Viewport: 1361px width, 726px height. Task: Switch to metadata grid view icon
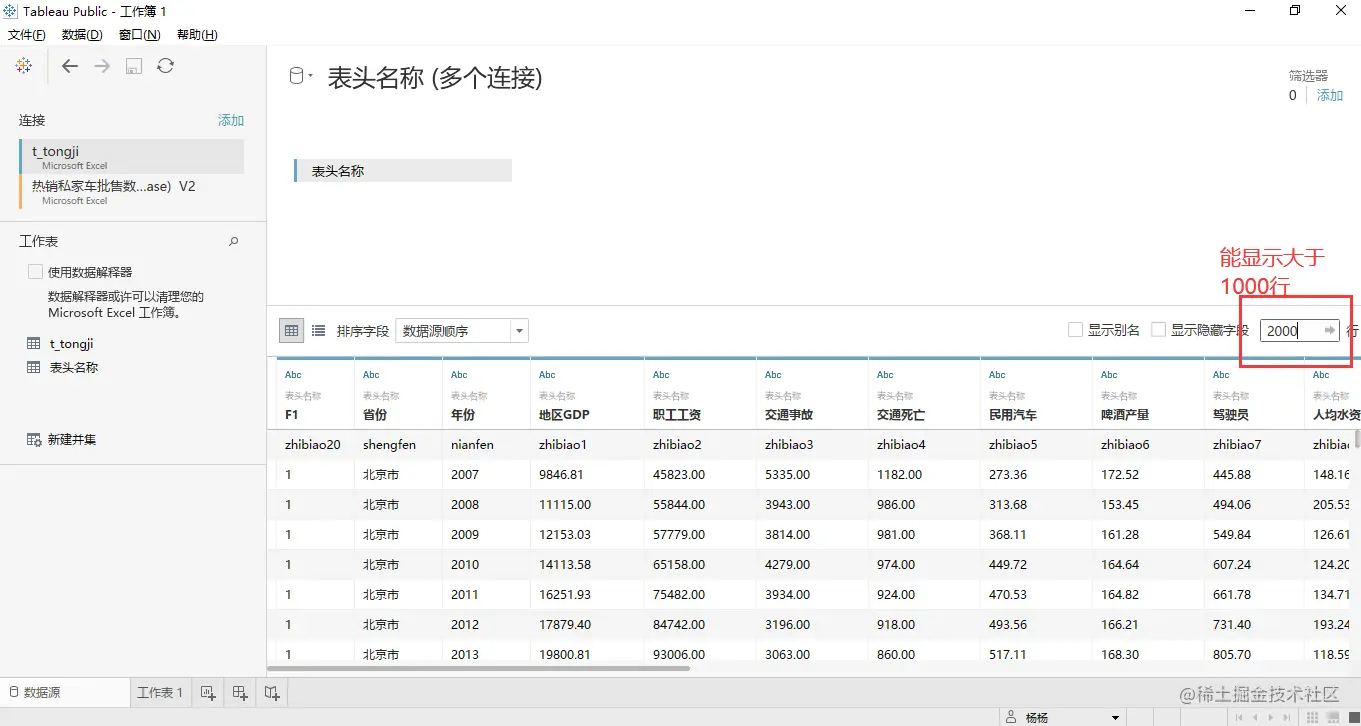pos(317,330)
